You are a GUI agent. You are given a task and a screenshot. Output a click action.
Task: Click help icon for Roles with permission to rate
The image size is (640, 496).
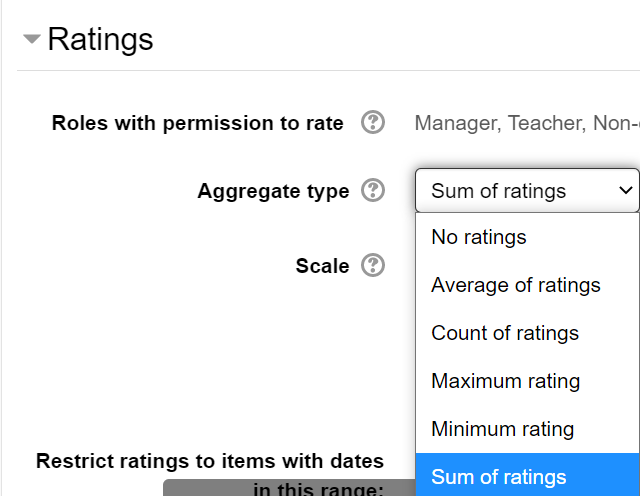[x=373, y=123]
